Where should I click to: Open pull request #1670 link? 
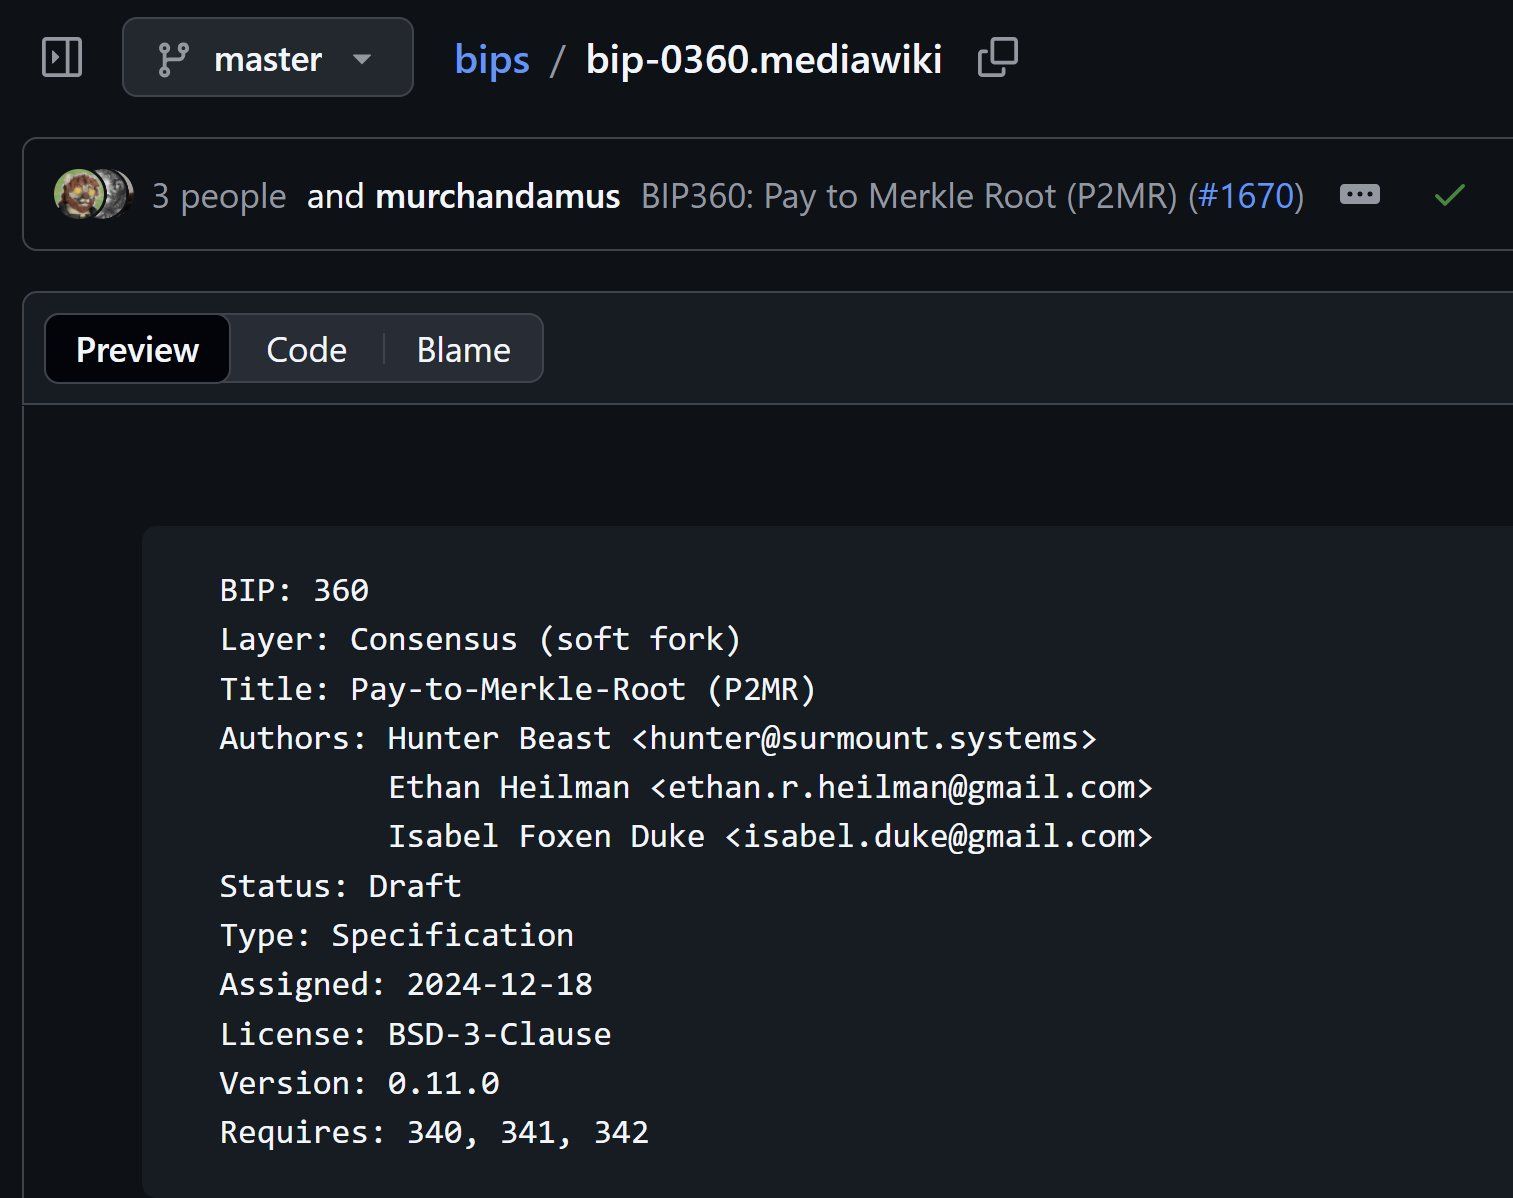pyautogui.click(x=1246, y=196)
